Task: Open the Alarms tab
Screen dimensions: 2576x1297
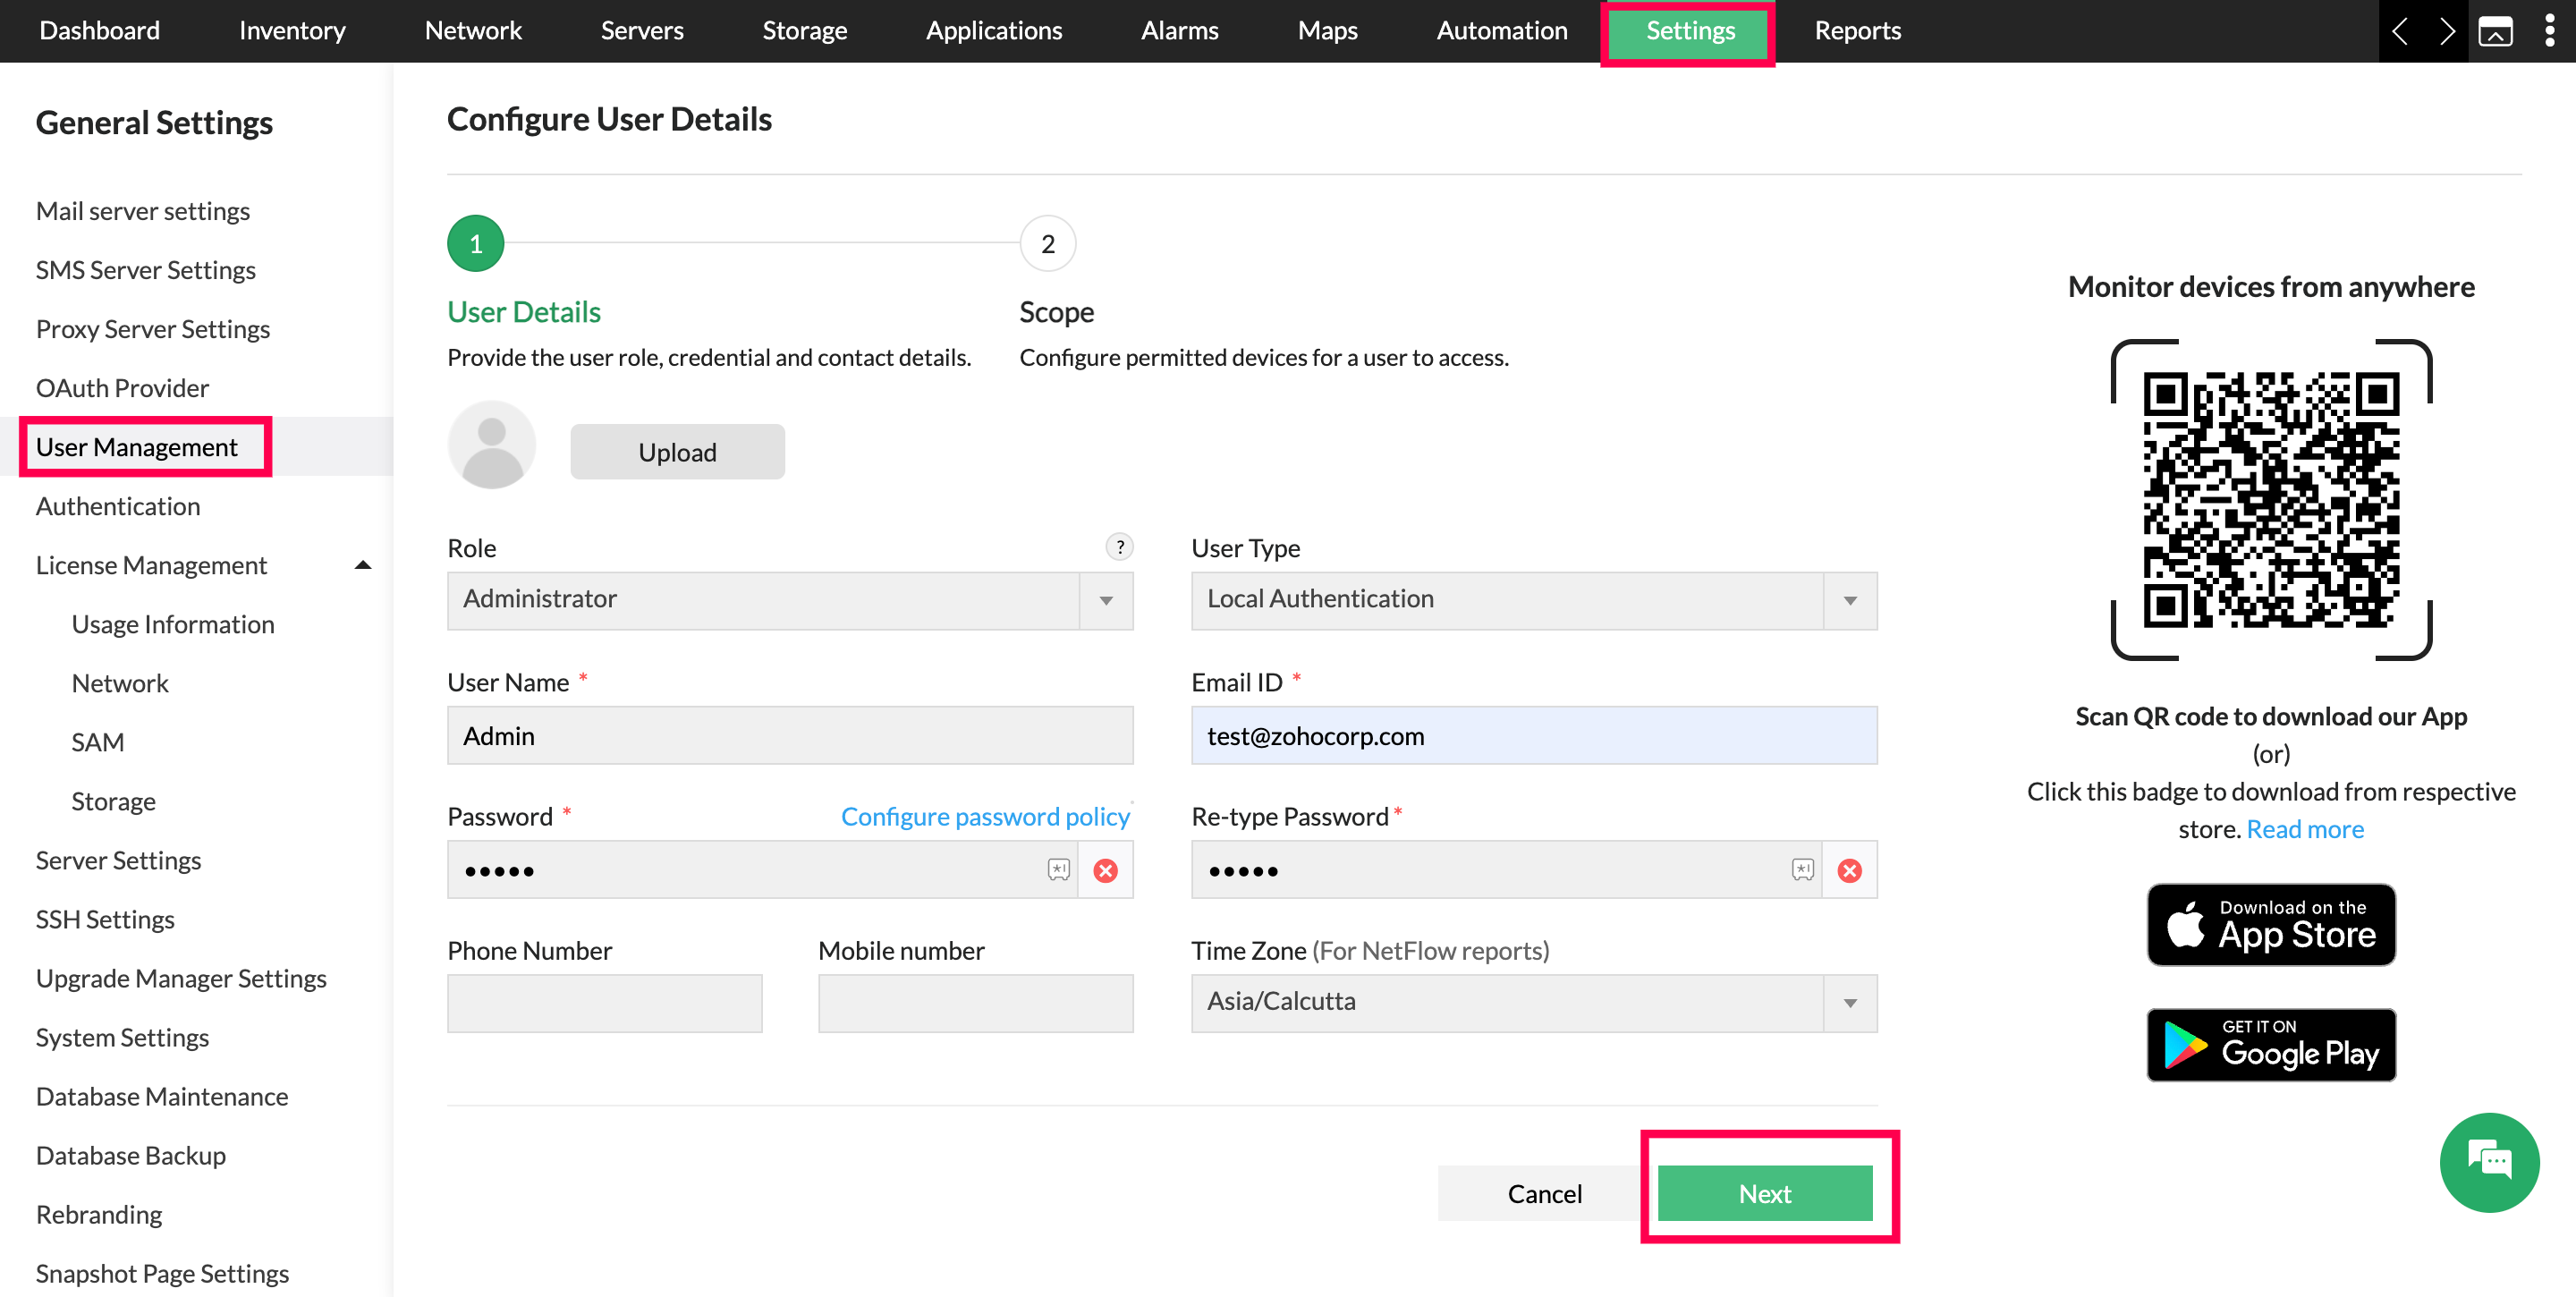Action: pos(1179,30)
